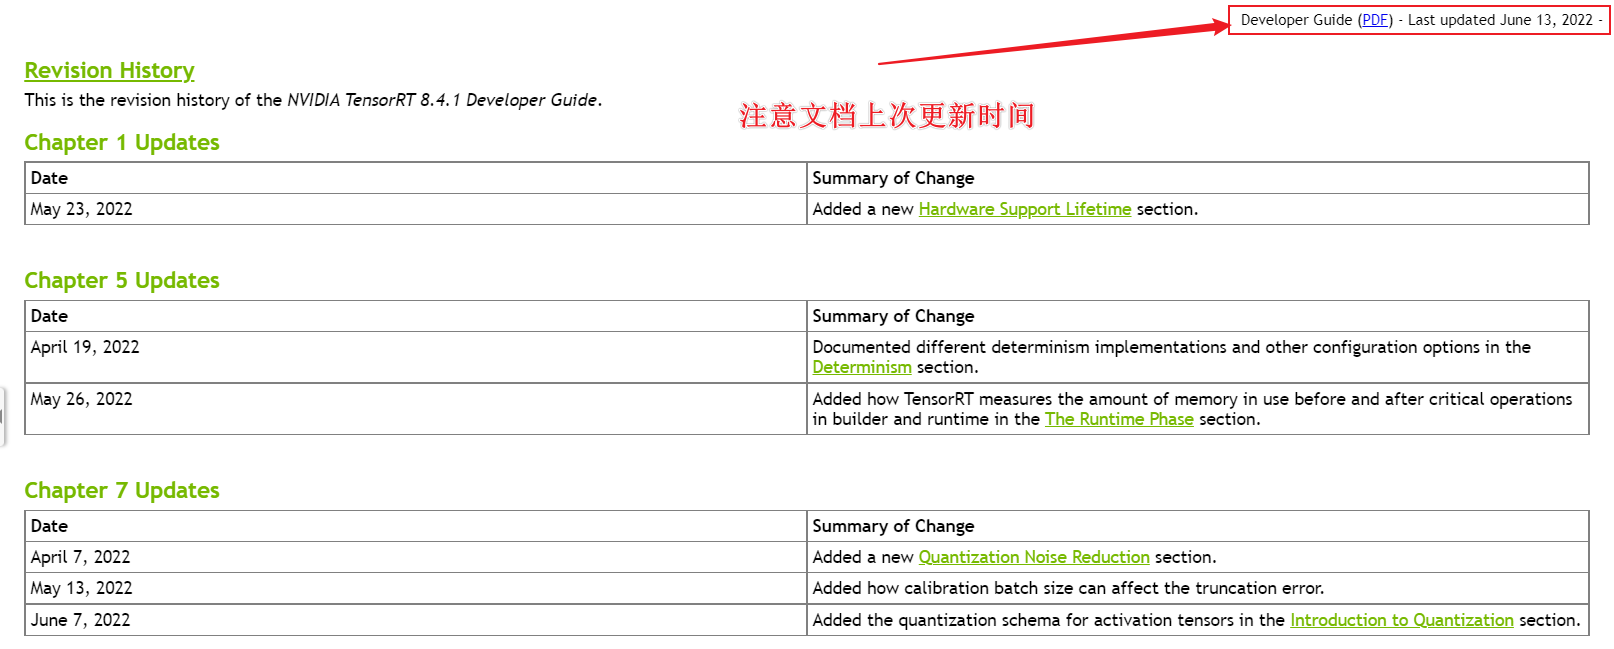Open The Runtime Phase link
The width and height of the screenshot is (1614, 649).
coord(1119,419)
